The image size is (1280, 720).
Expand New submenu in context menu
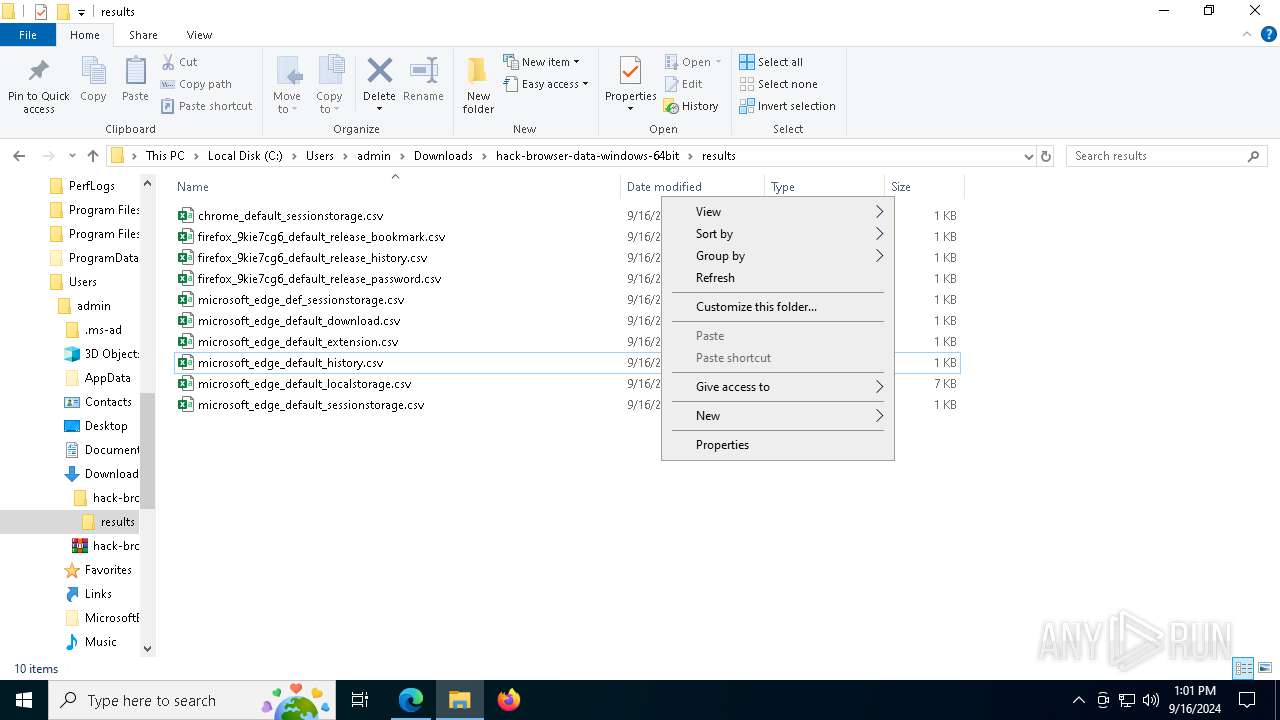(778, 416)
